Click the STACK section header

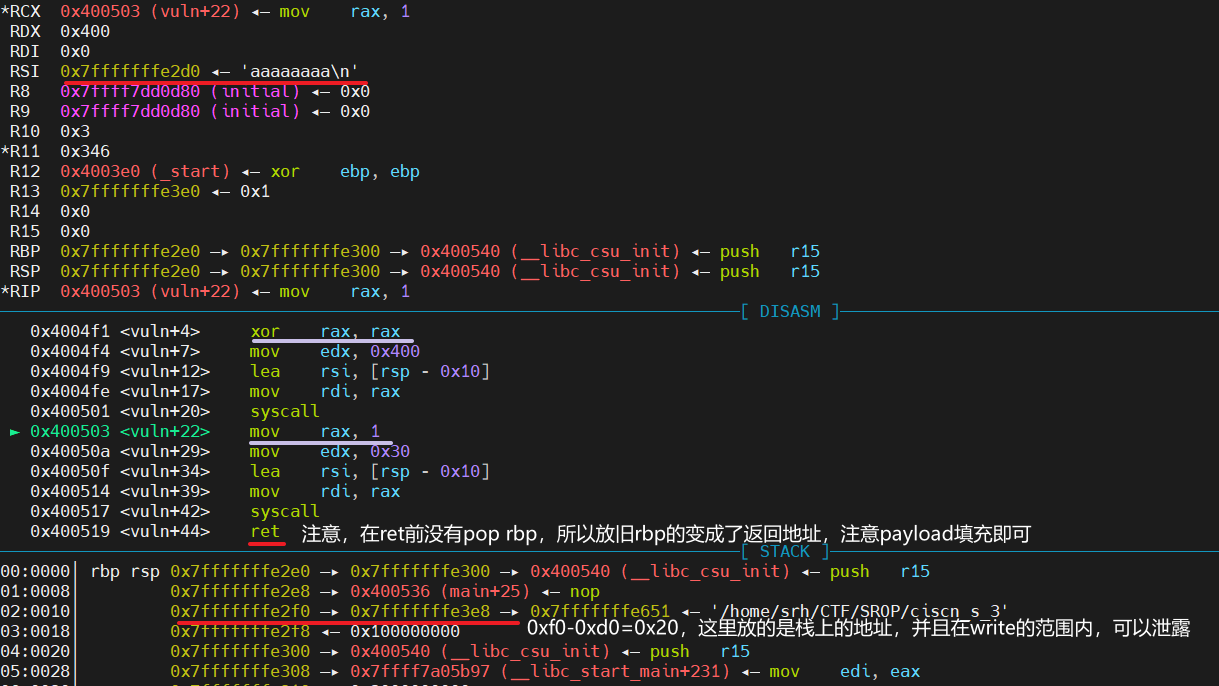click(784, 552)
